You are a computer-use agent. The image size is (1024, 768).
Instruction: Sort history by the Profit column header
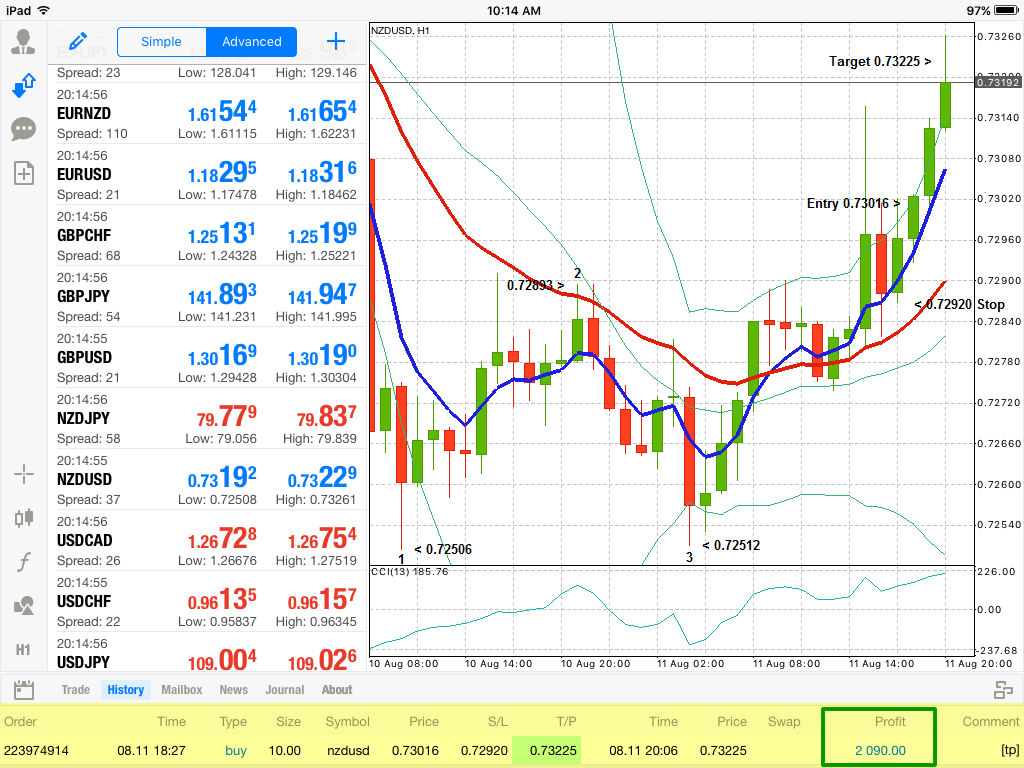pos(890,722)
